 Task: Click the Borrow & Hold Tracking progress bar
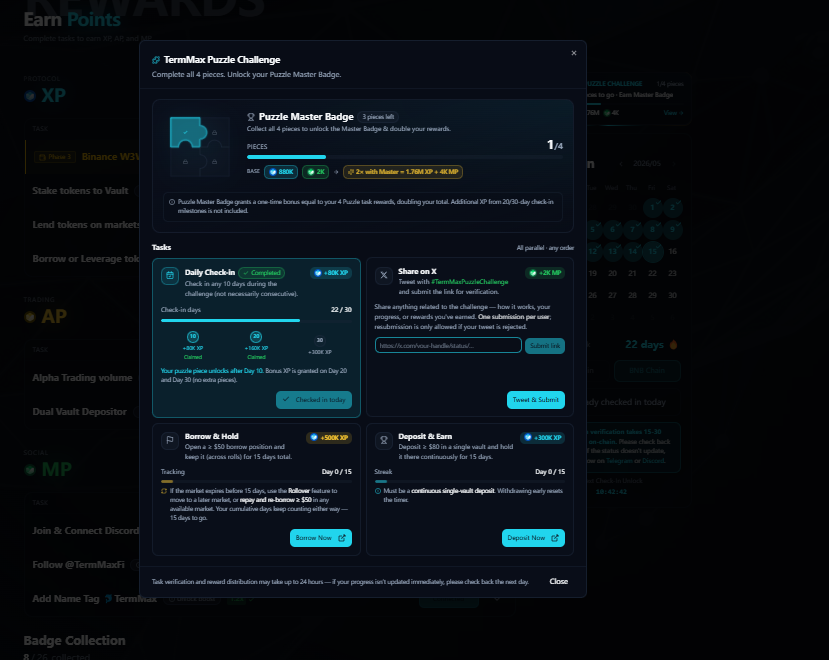pos(256,481)
